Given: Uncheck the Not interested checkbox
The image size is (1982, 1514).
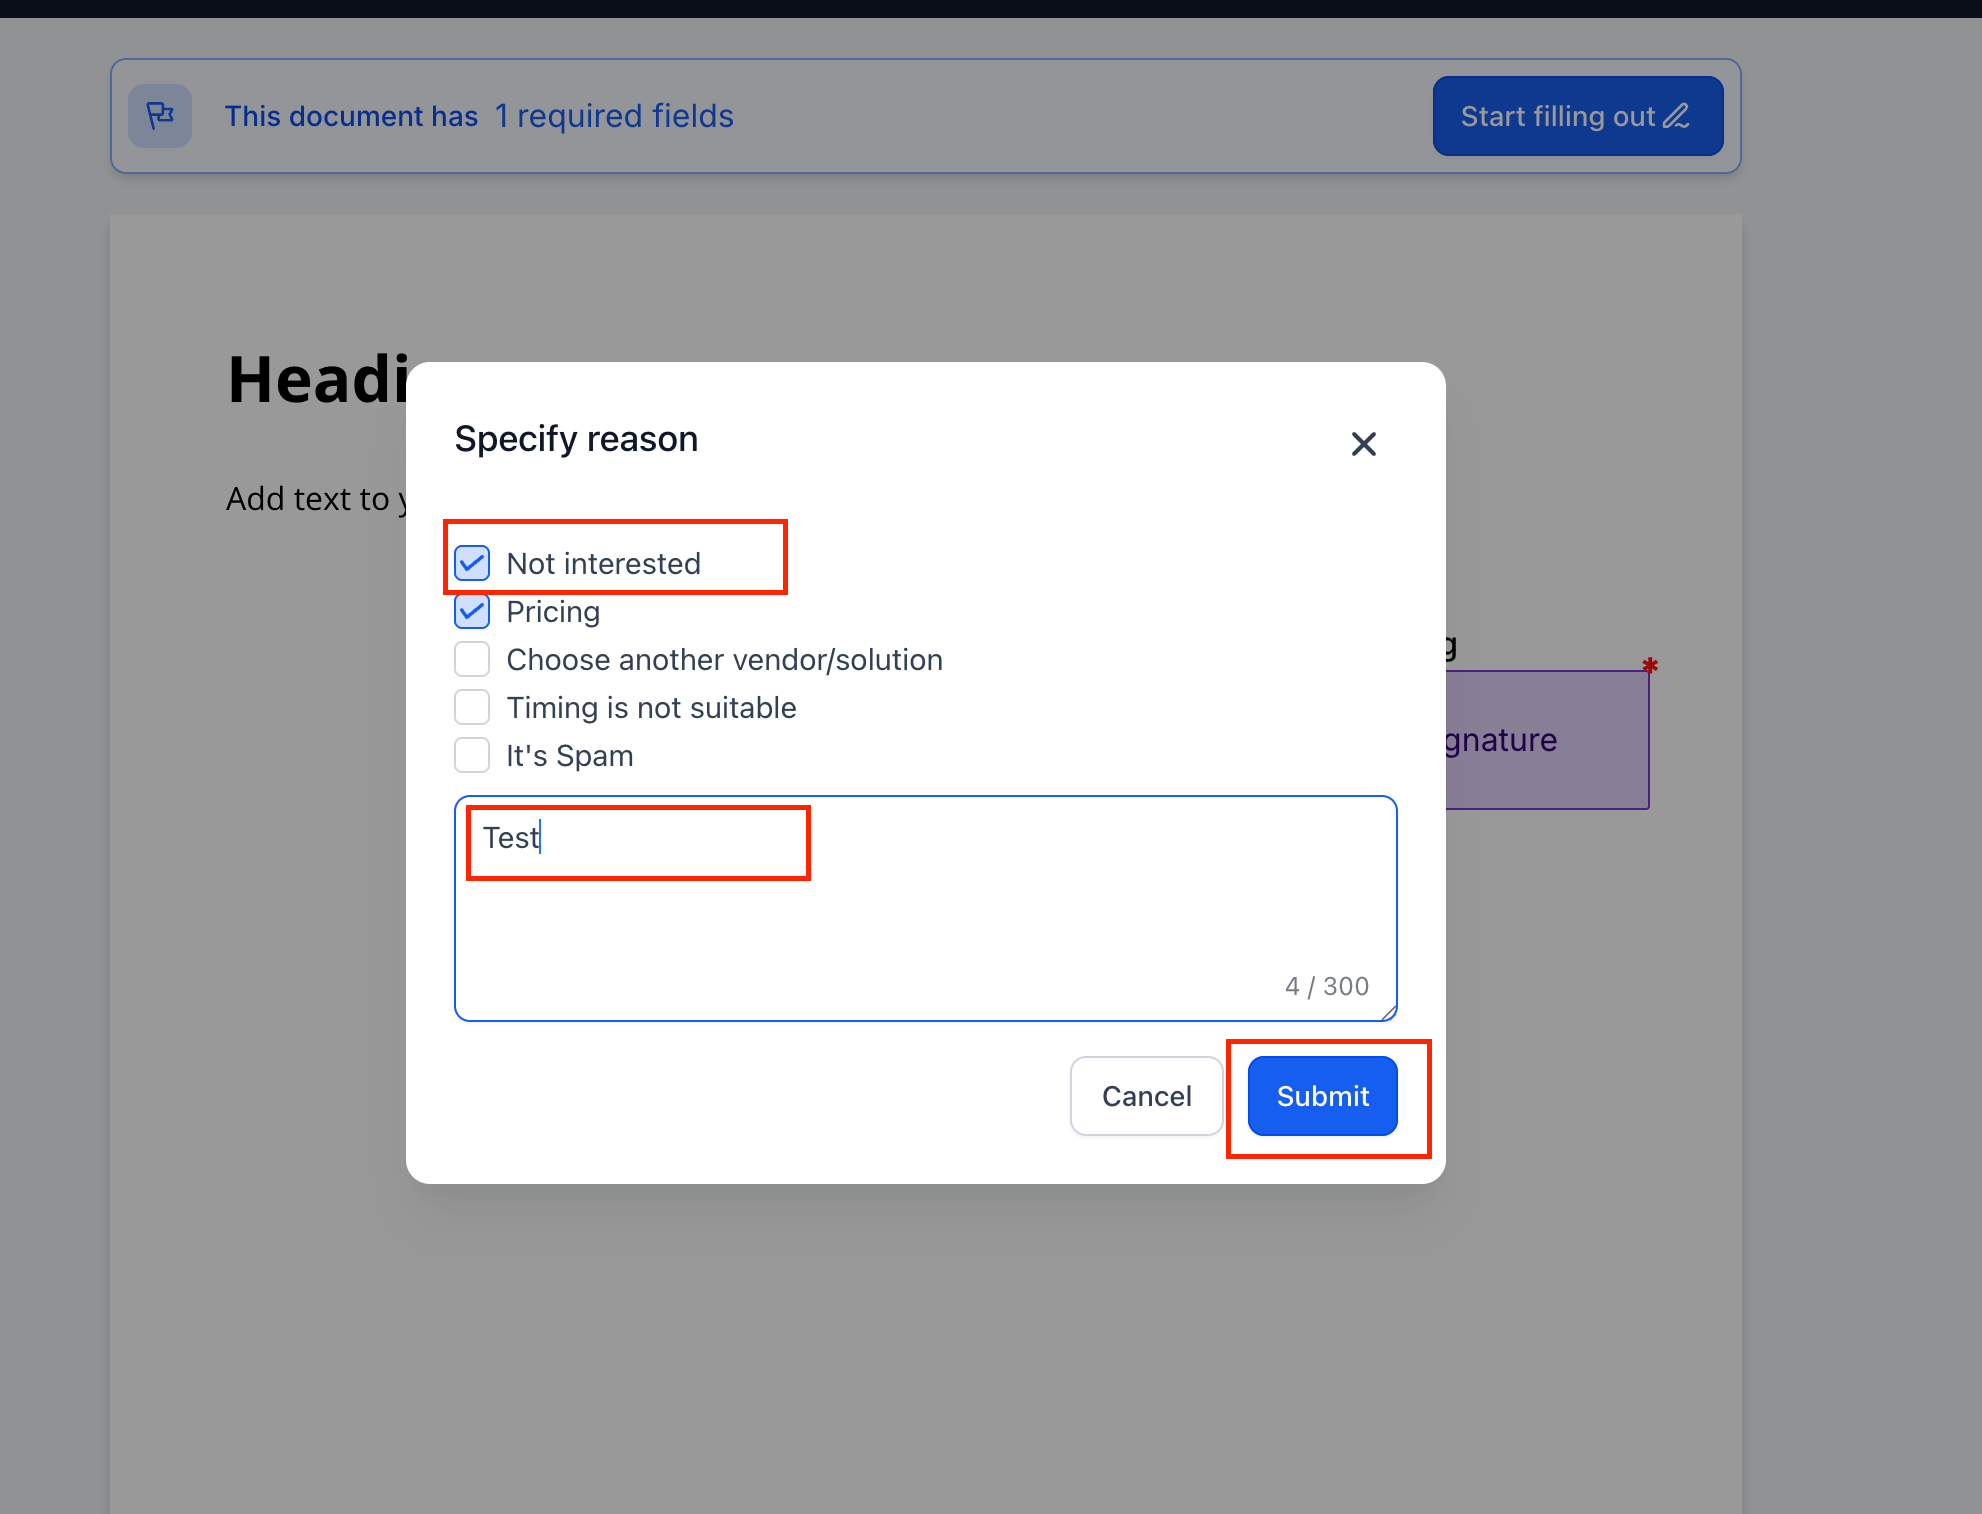Looking at the screenshot, I should tap(472, 563).
